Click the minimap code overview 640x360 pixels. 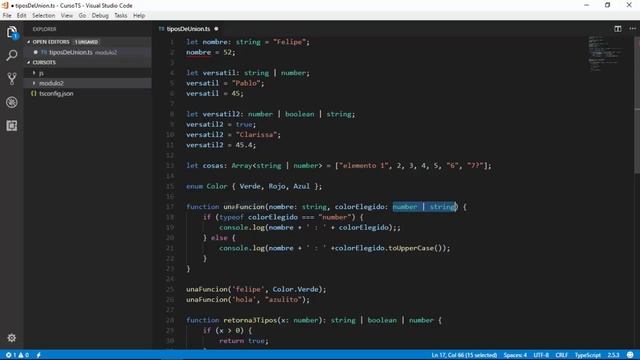click(605, 54)
